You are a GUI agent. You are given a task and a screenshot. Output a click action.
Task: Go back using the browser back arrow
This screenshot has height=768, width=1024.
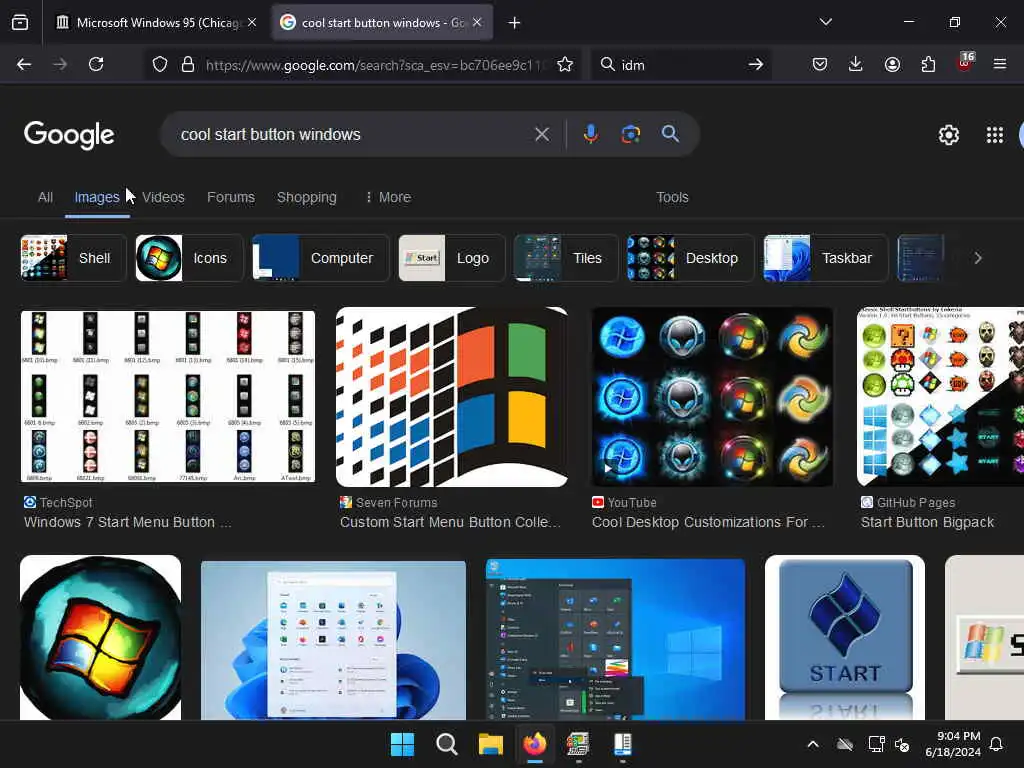pos(24,64)
